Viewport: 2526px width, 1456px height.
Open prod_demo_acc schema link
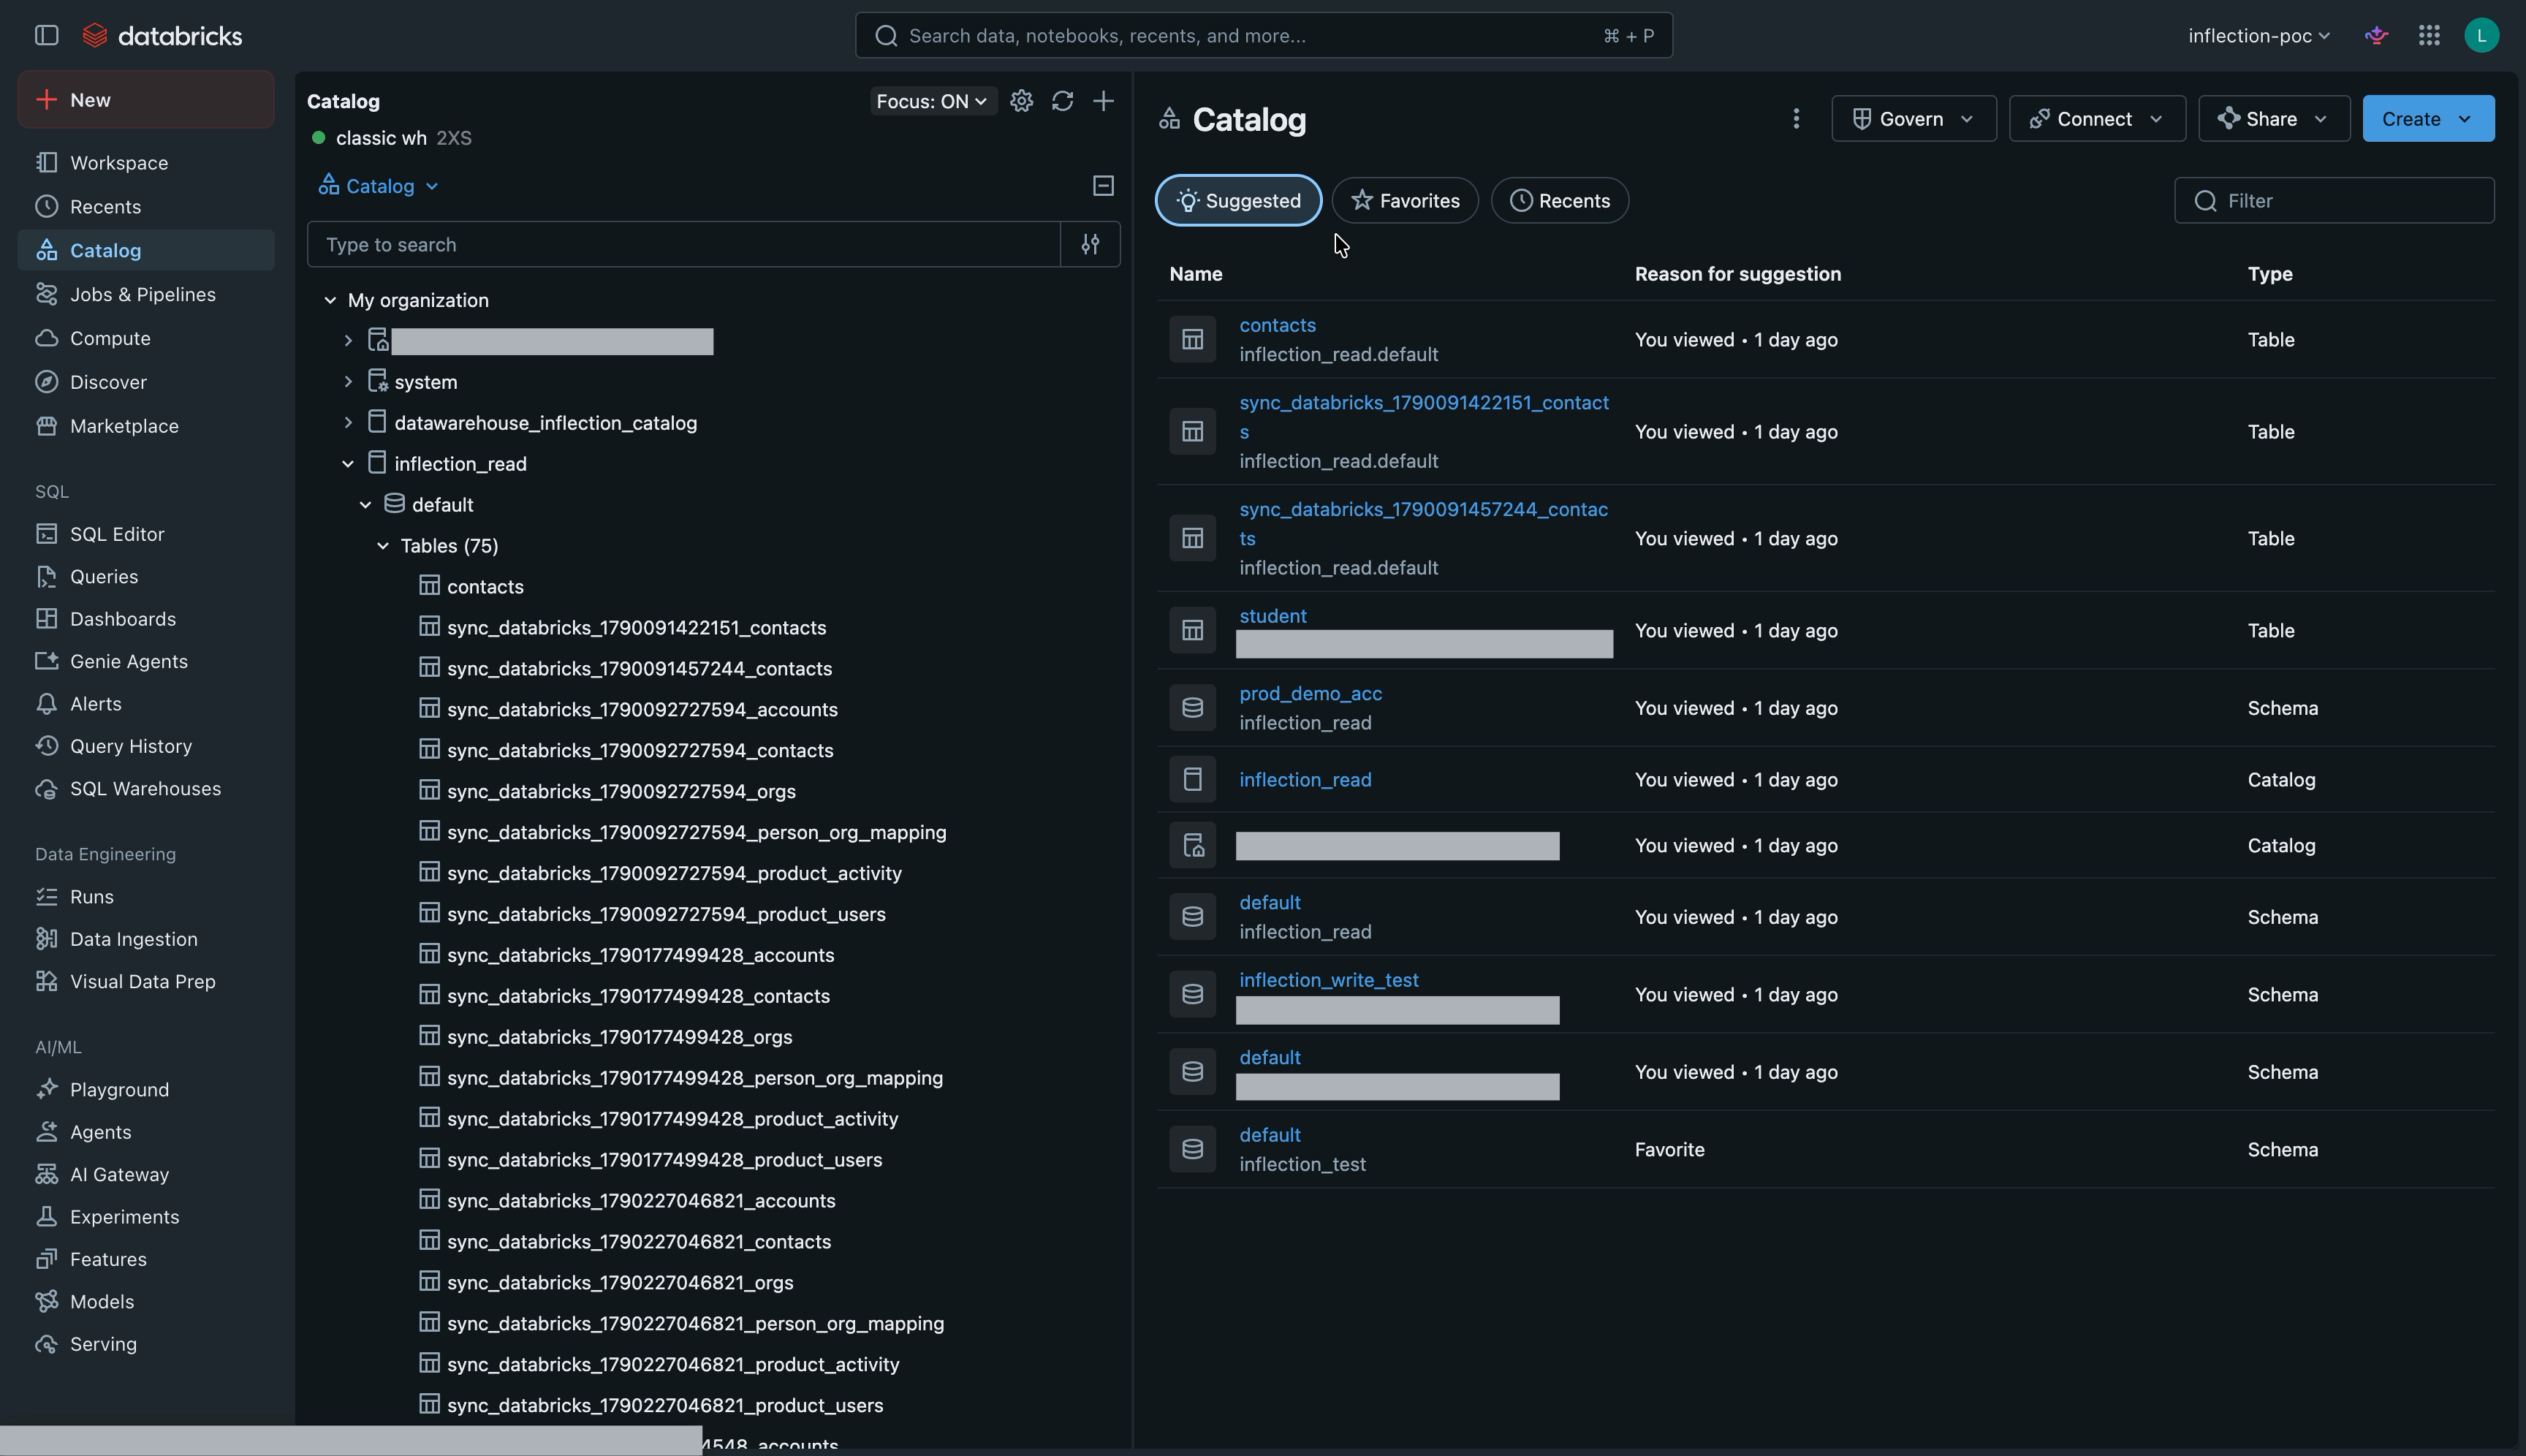click(x=1310, y=693)
